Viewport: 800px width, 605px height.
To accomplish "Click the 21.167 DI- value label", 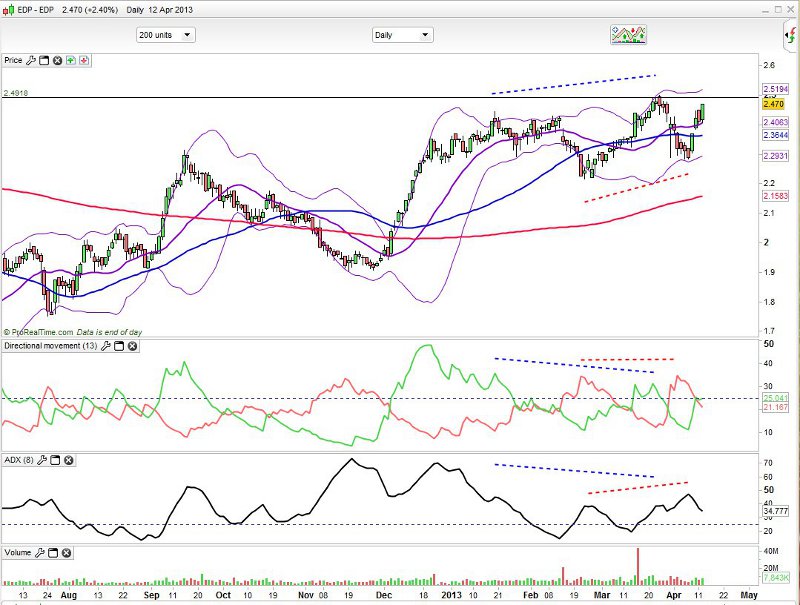I will (x=776, y=407).
